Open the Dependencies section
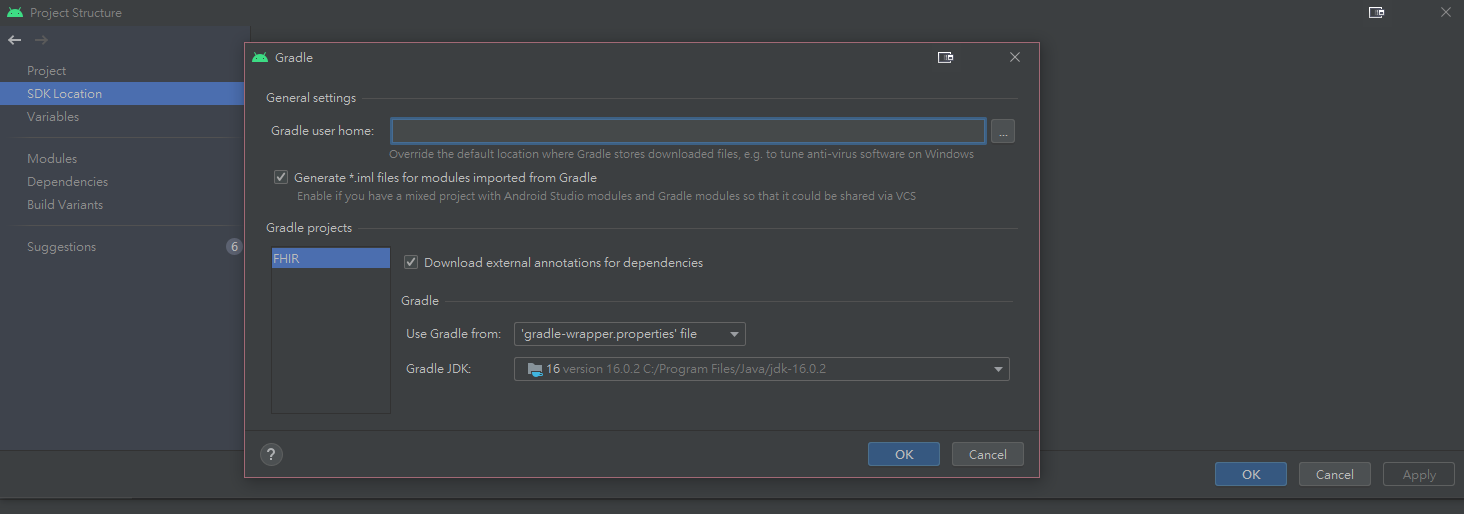This screenshot has height=514, width=1464. coord(67,182)
